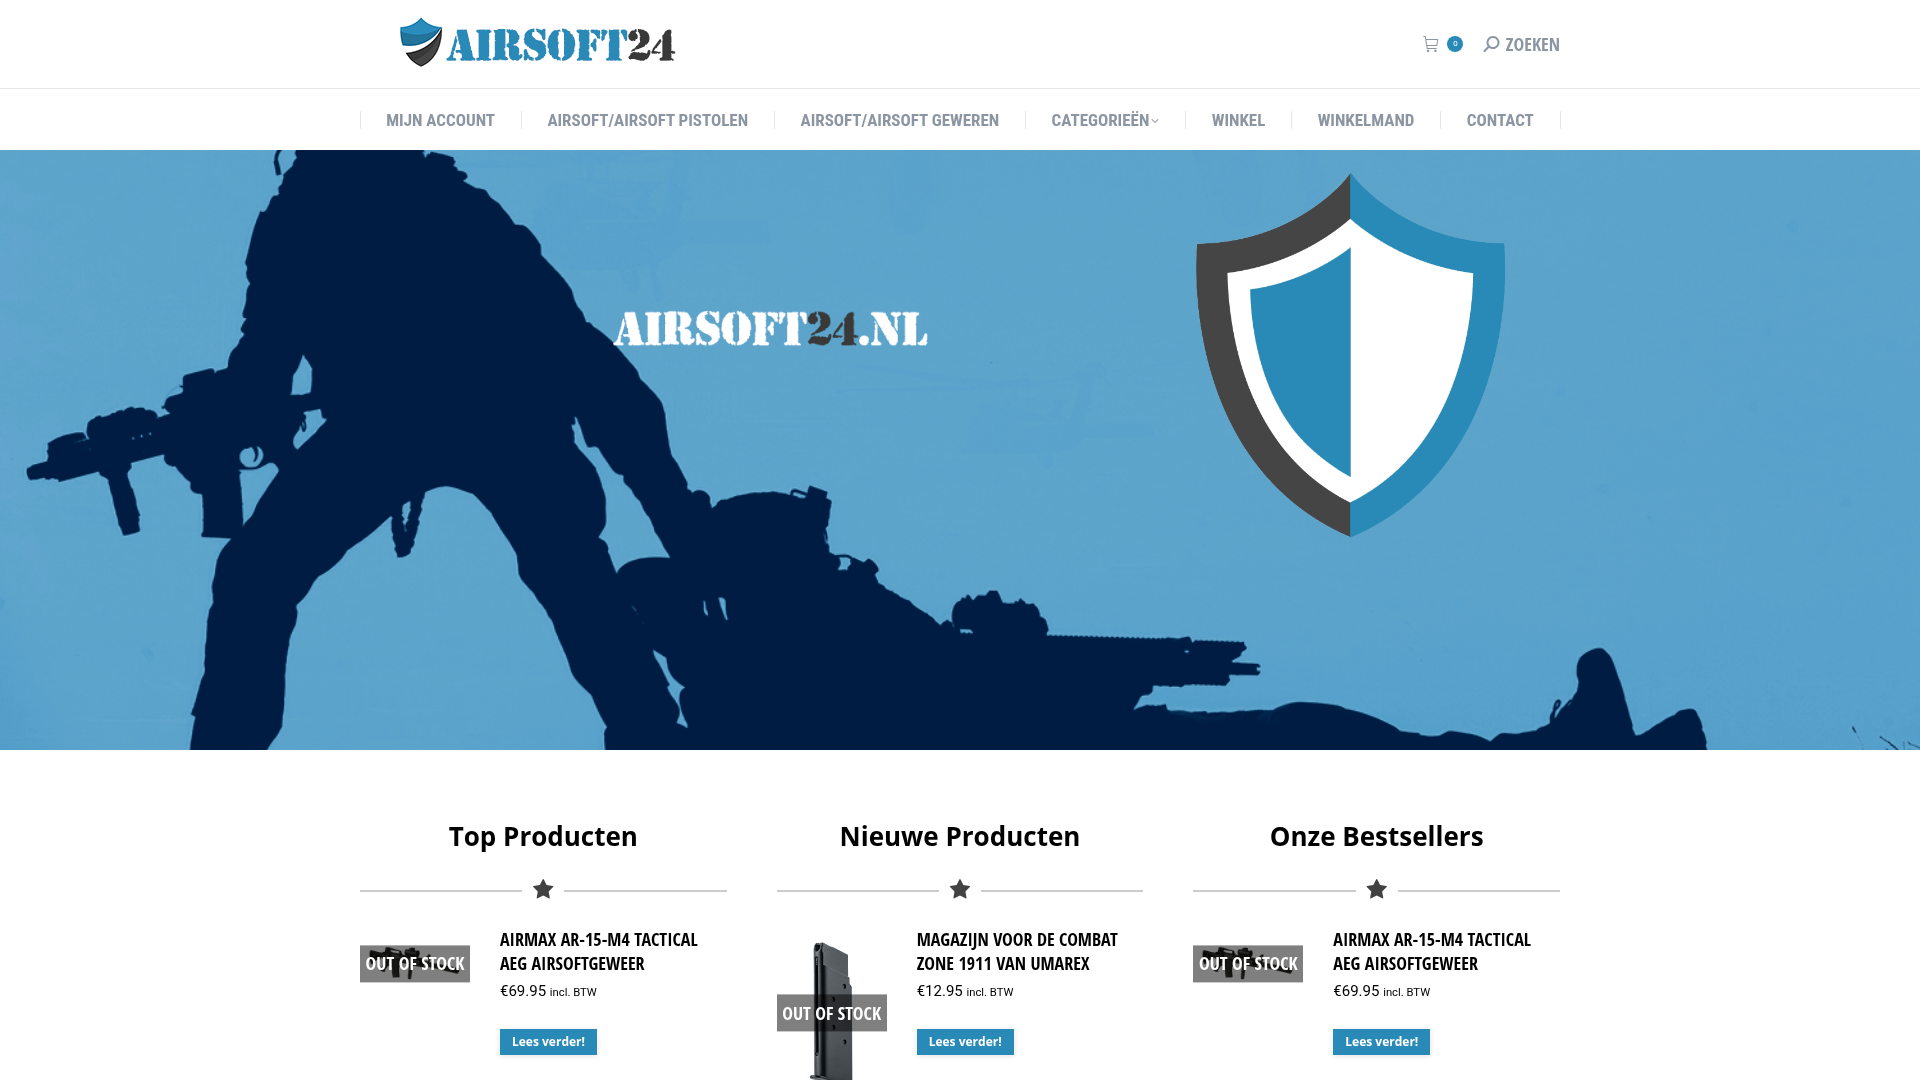This screenshot has width=1920, height=1080.
Task: Click Lees verder for Magazijn Combat Zone
Action: (x=965, y=1042)
